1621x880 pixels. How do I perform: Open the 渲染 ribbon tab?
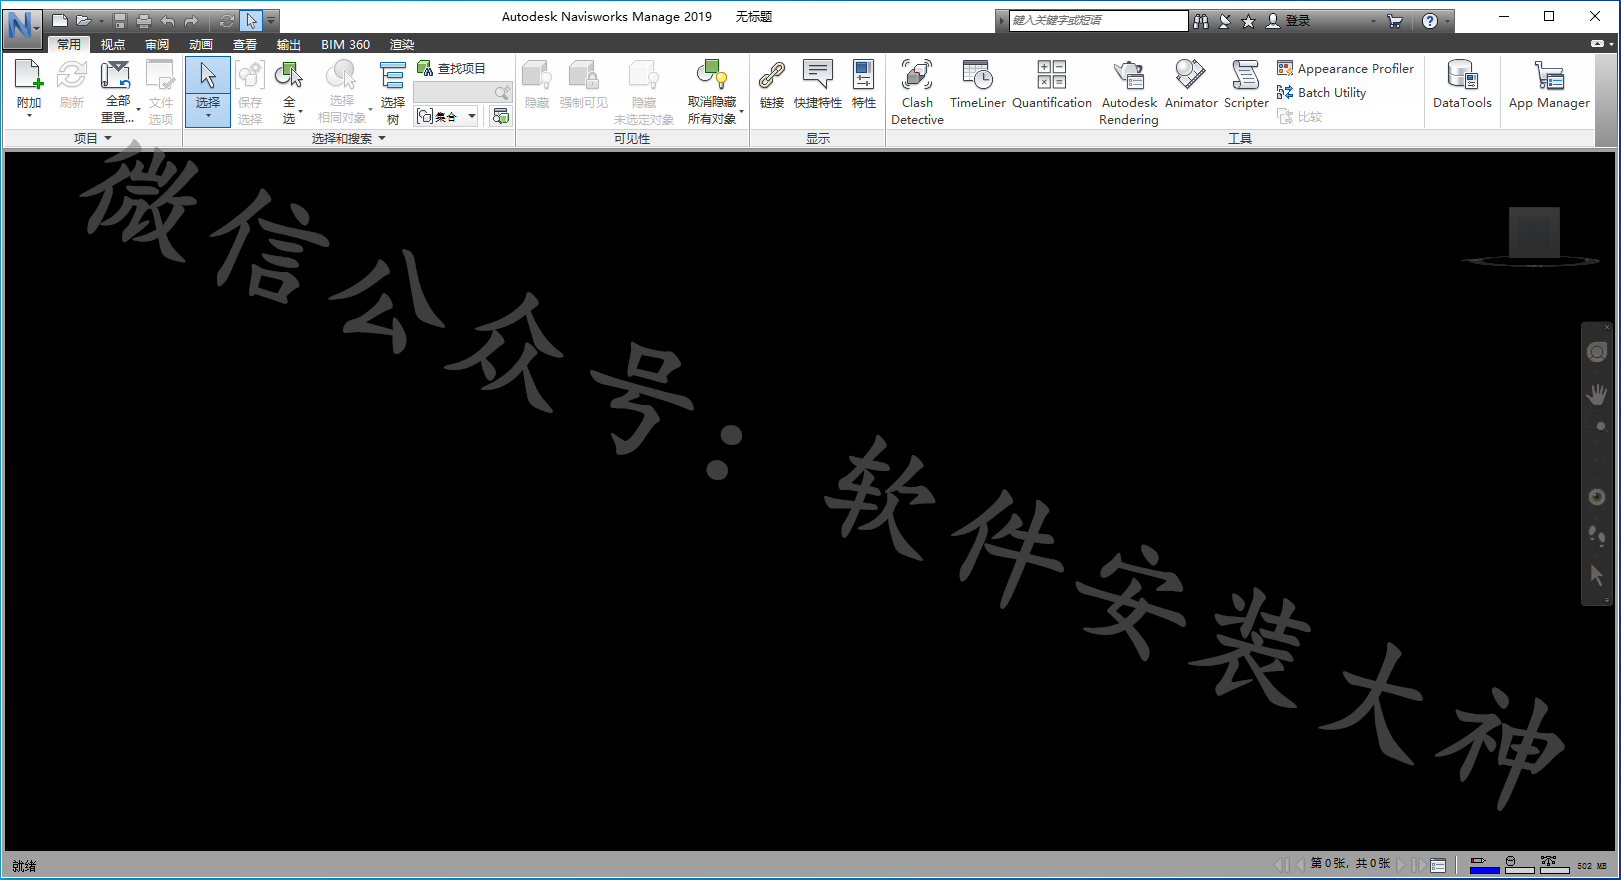pyautogui.click(x=402, y=44)
